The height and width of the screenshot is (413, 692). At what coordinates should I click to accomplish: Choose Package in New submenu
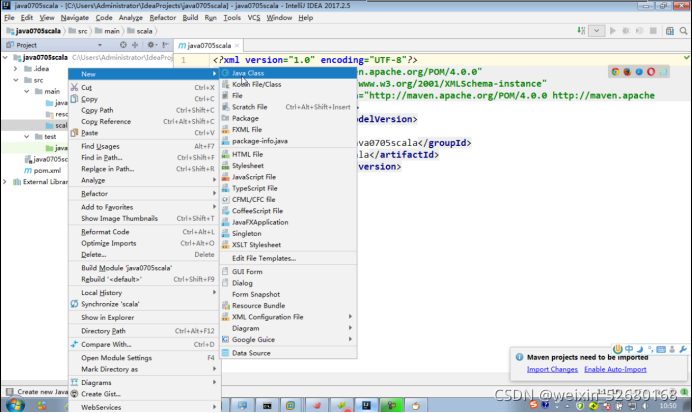tap(288, 118)
